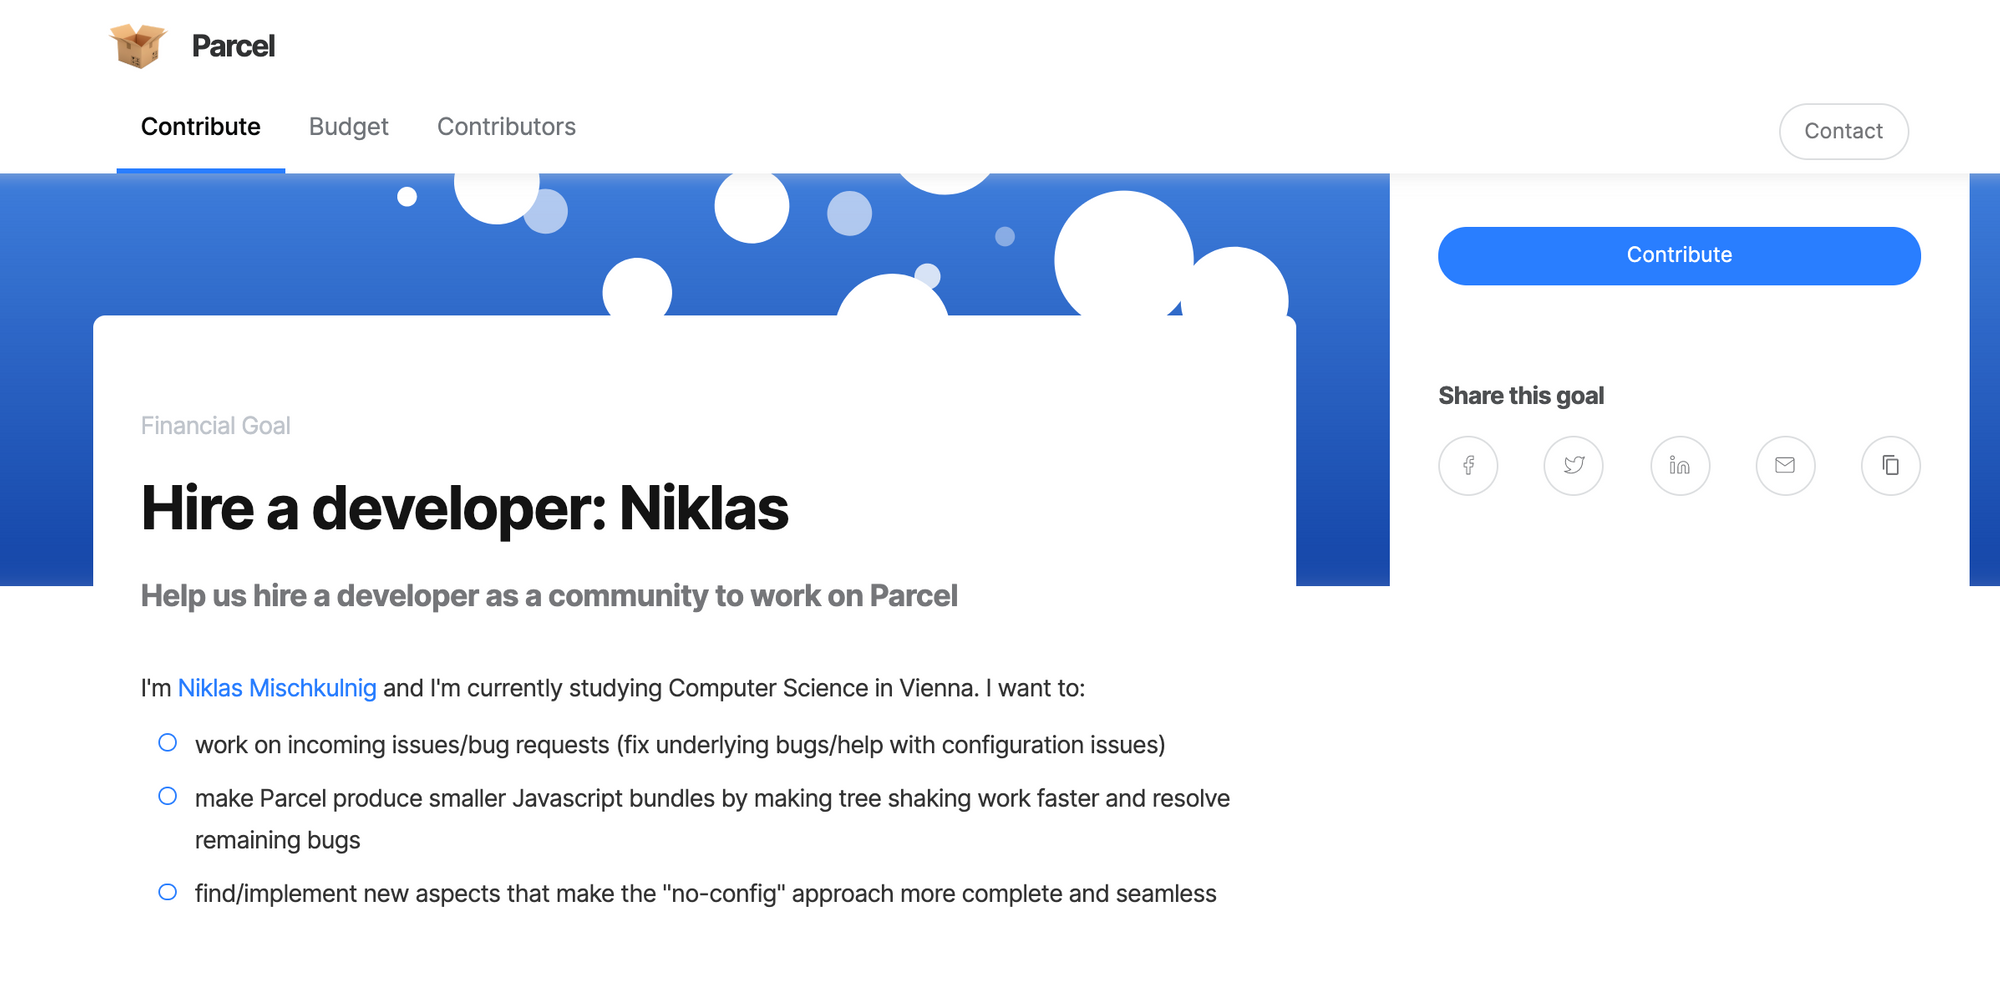This screenshot has height=987, width=2000.
Task: Click the Parcel title text
Action: pos(233,46)
